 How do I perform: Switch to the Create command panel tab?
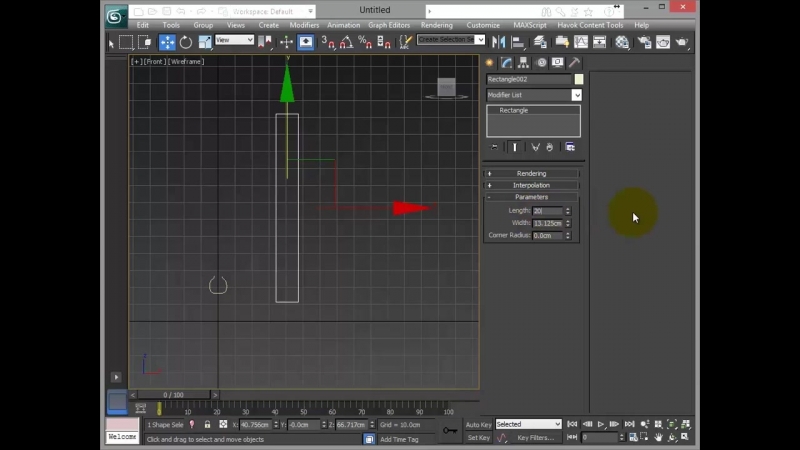point(489,63)
